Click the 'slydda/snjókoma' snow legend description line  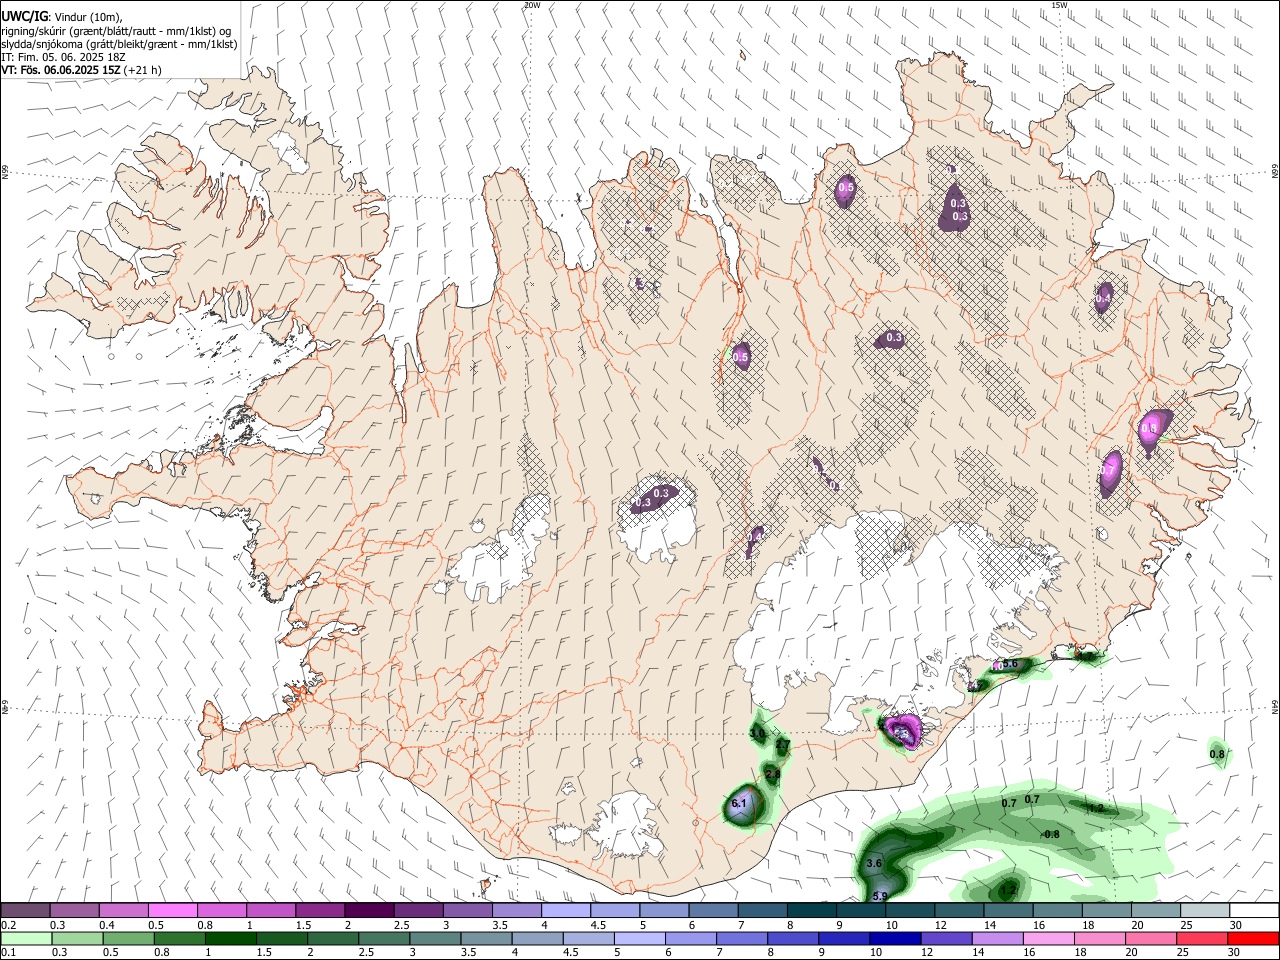click(119, 44)
